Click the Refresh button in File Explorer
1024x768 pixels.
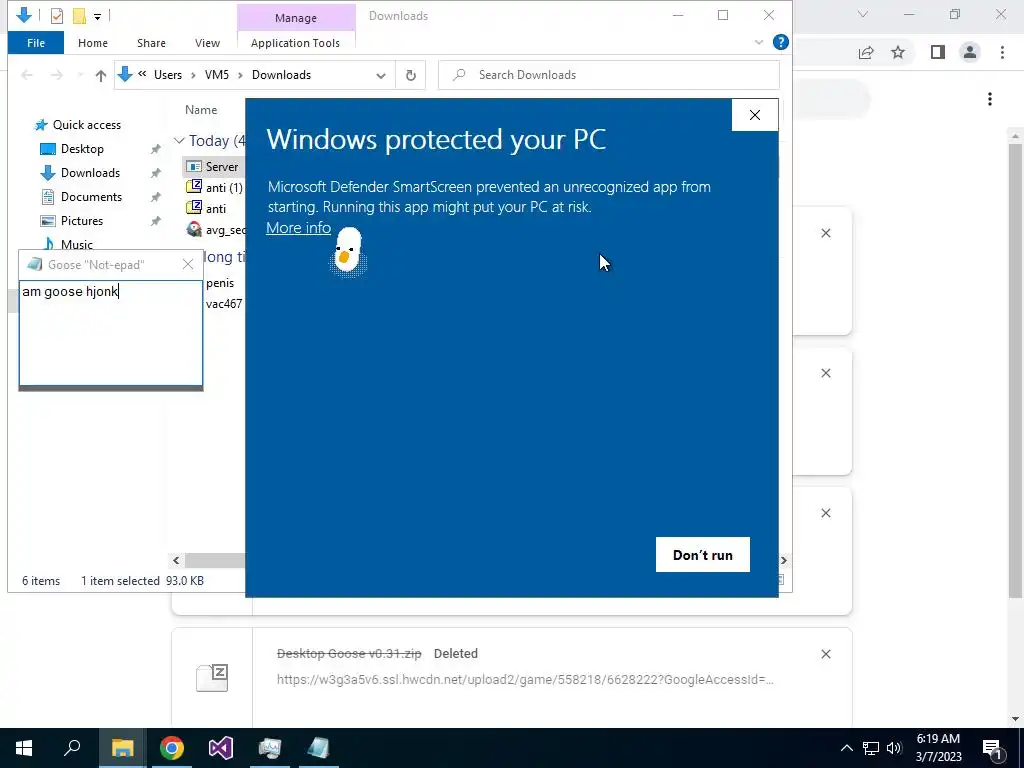411,75
